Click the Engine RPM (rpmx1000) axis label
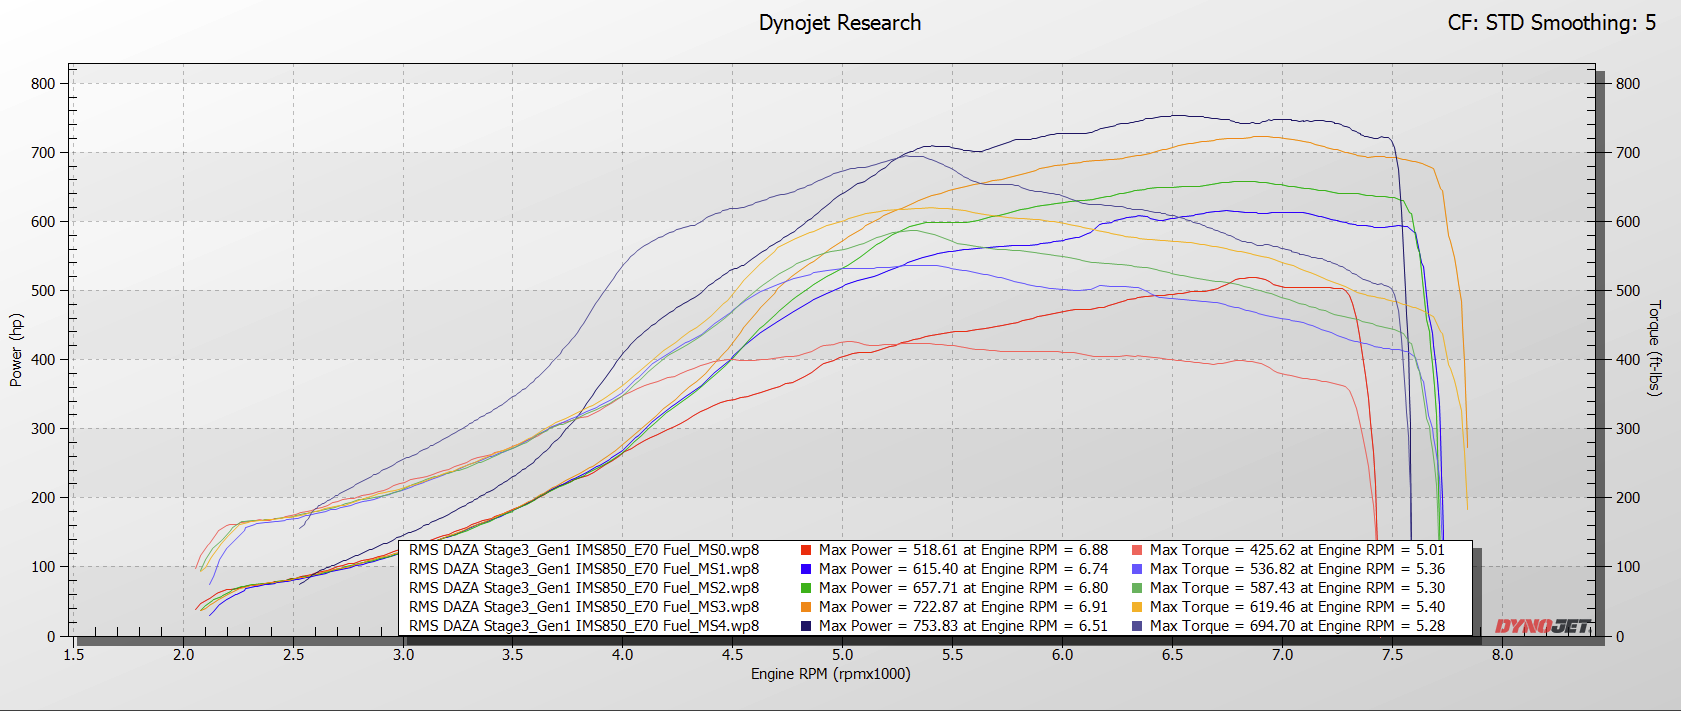1681x711 pixels. pos(831,674)
